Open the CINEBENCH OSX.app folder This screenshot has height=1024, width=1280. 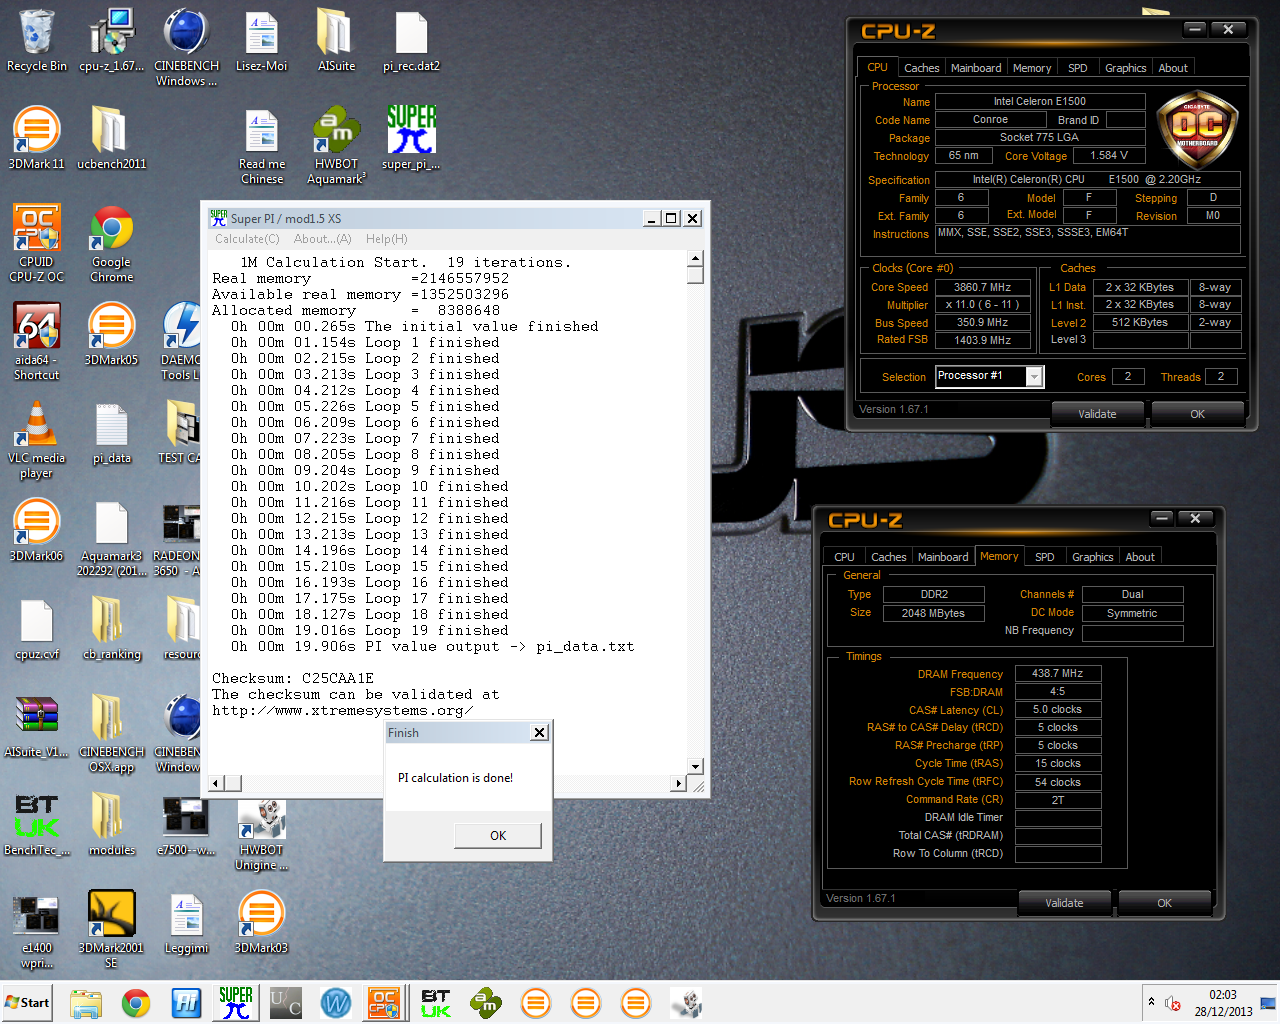111,733
